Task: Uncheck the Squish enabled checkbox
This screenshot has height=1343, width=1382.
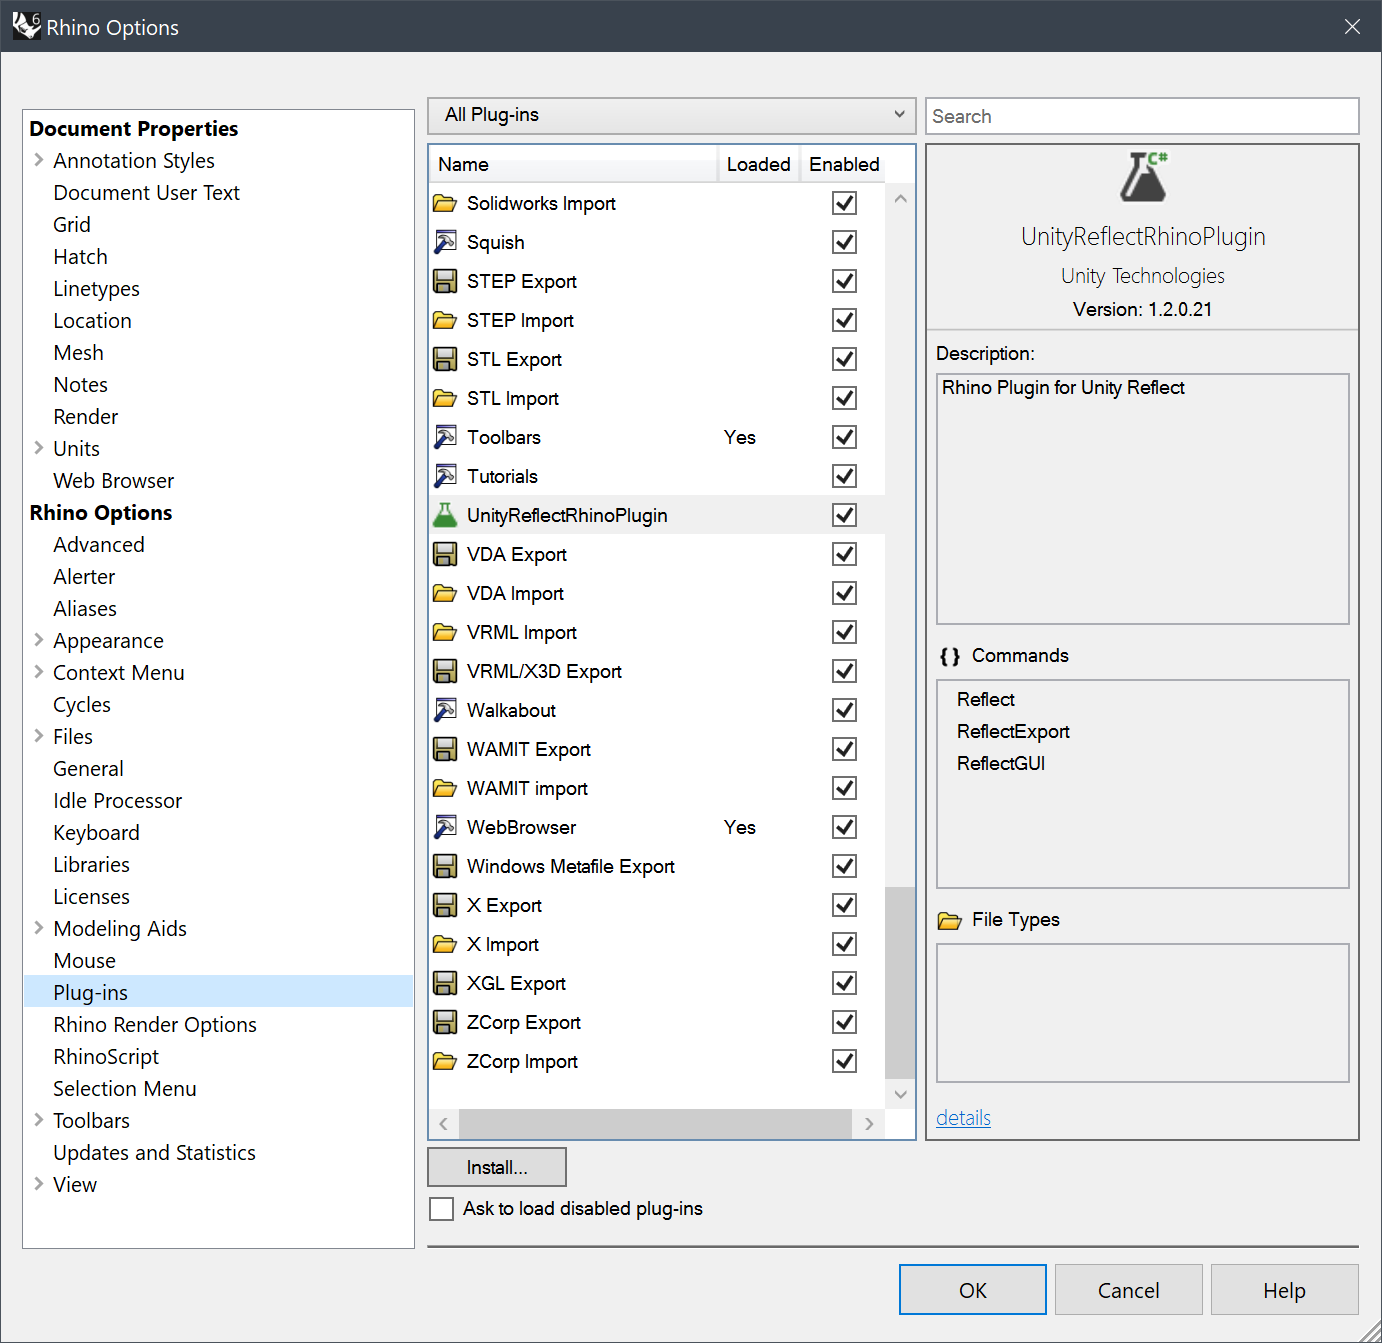Action: 845,242
